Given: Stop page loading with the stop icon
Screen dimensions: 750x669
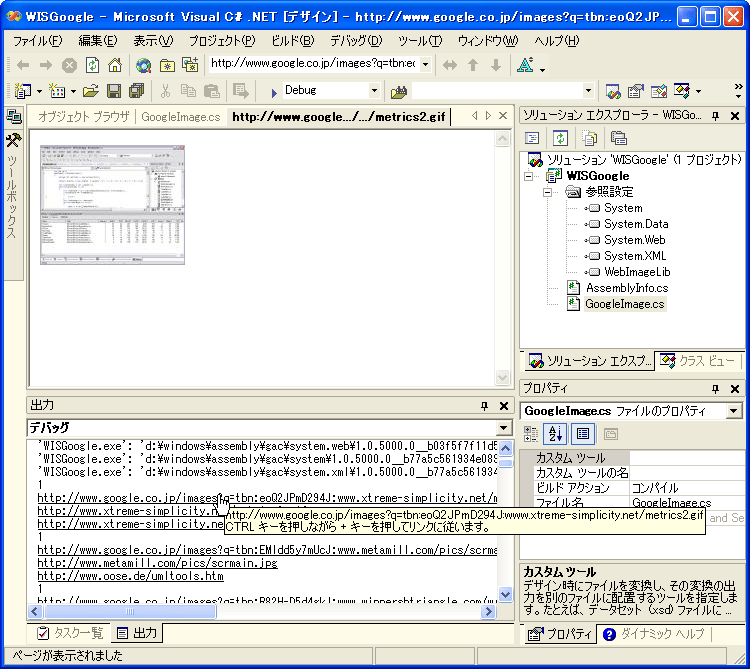Looking at the screenshot, I should (x=69, y=65).
